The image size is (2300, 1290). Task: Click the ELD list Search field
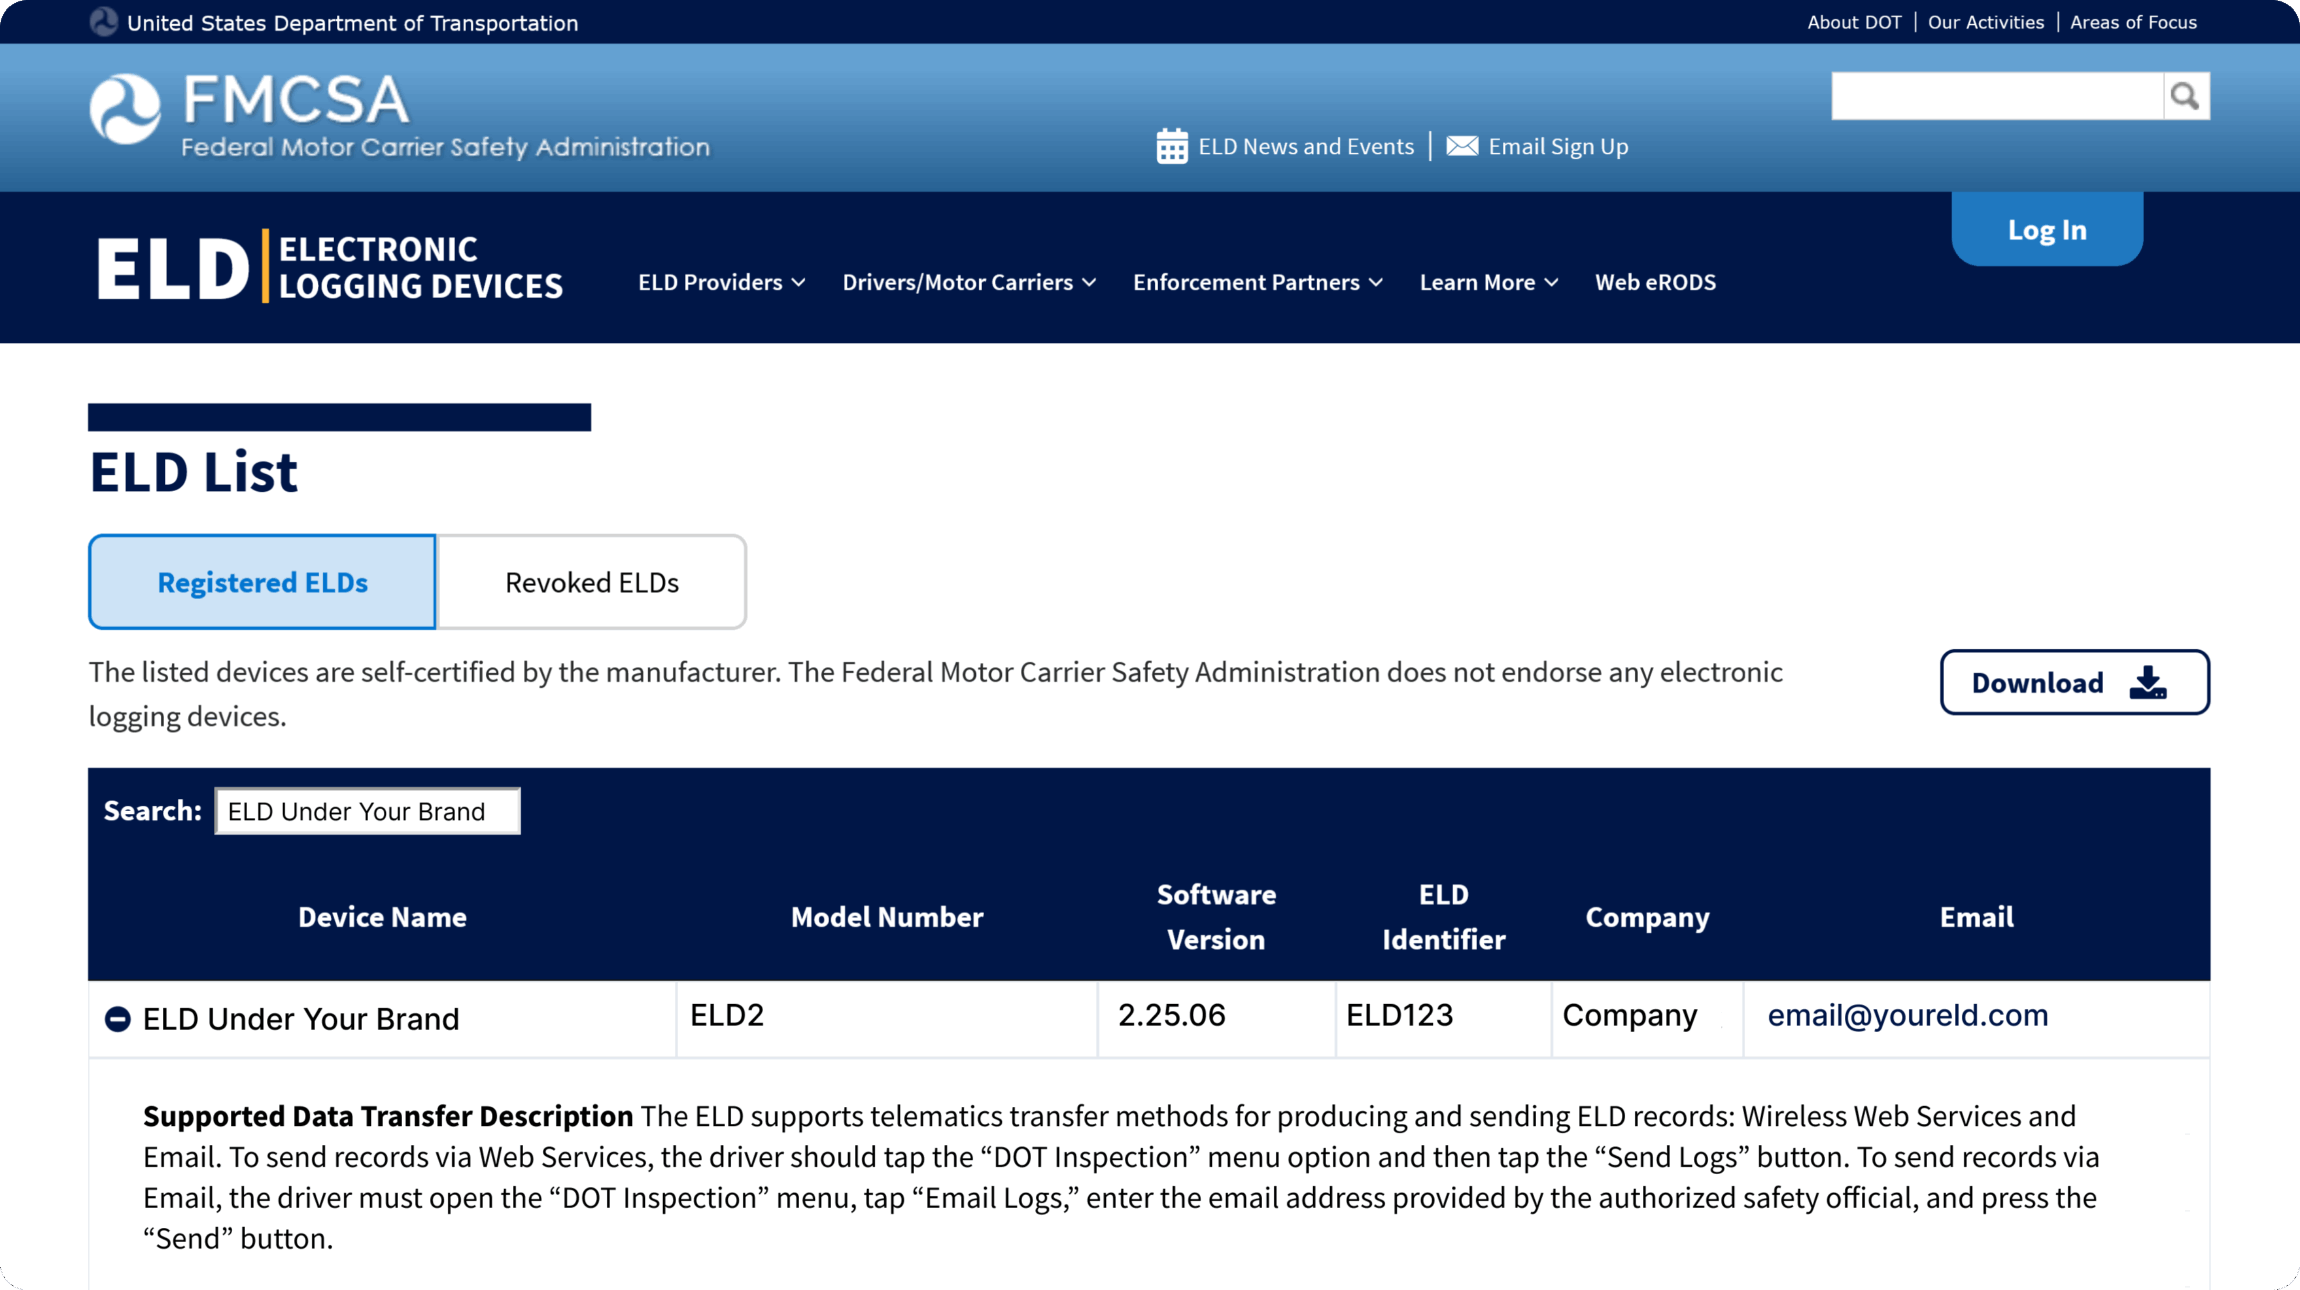point(367,811)
